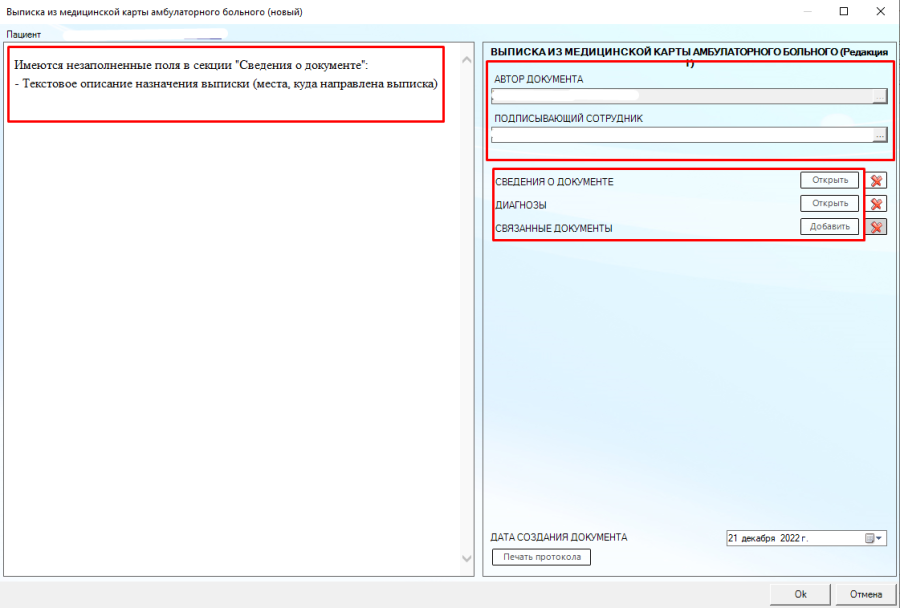Click the Автор документа field

682,96
